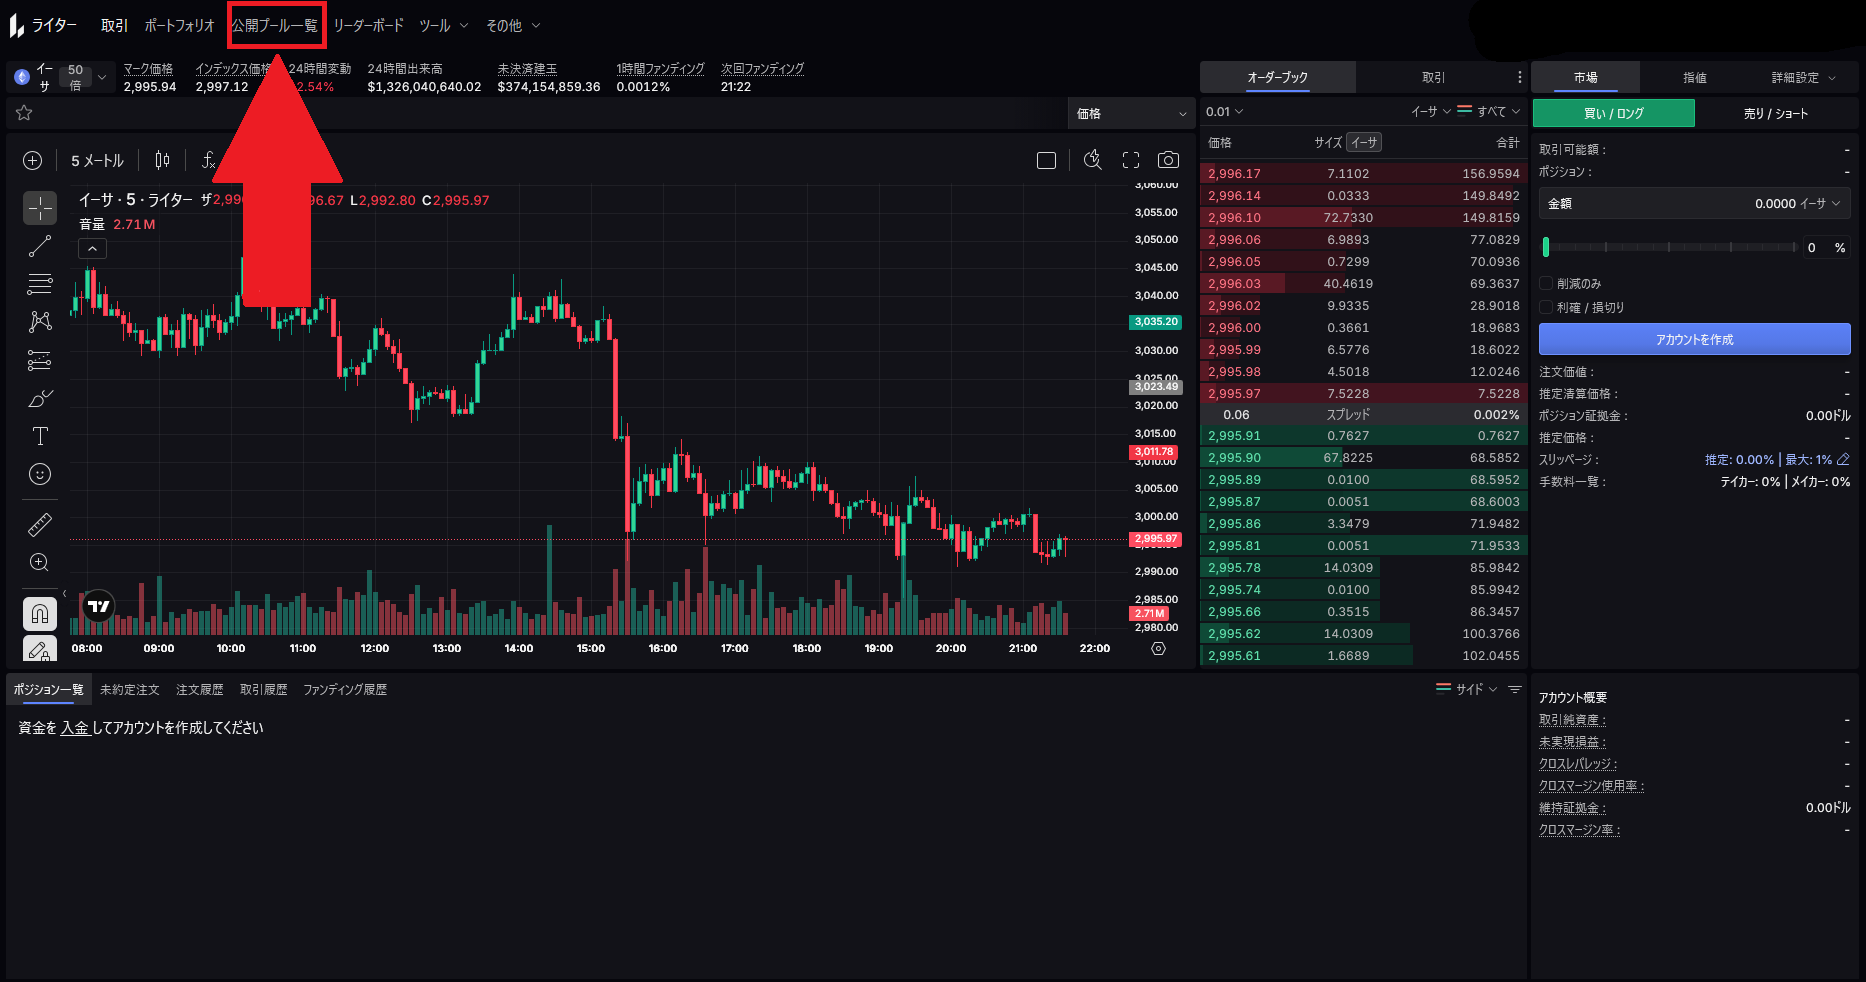Open the emoji sticker tool
Viewport: 1866px width, 982px height.
(x=40, y=474)
